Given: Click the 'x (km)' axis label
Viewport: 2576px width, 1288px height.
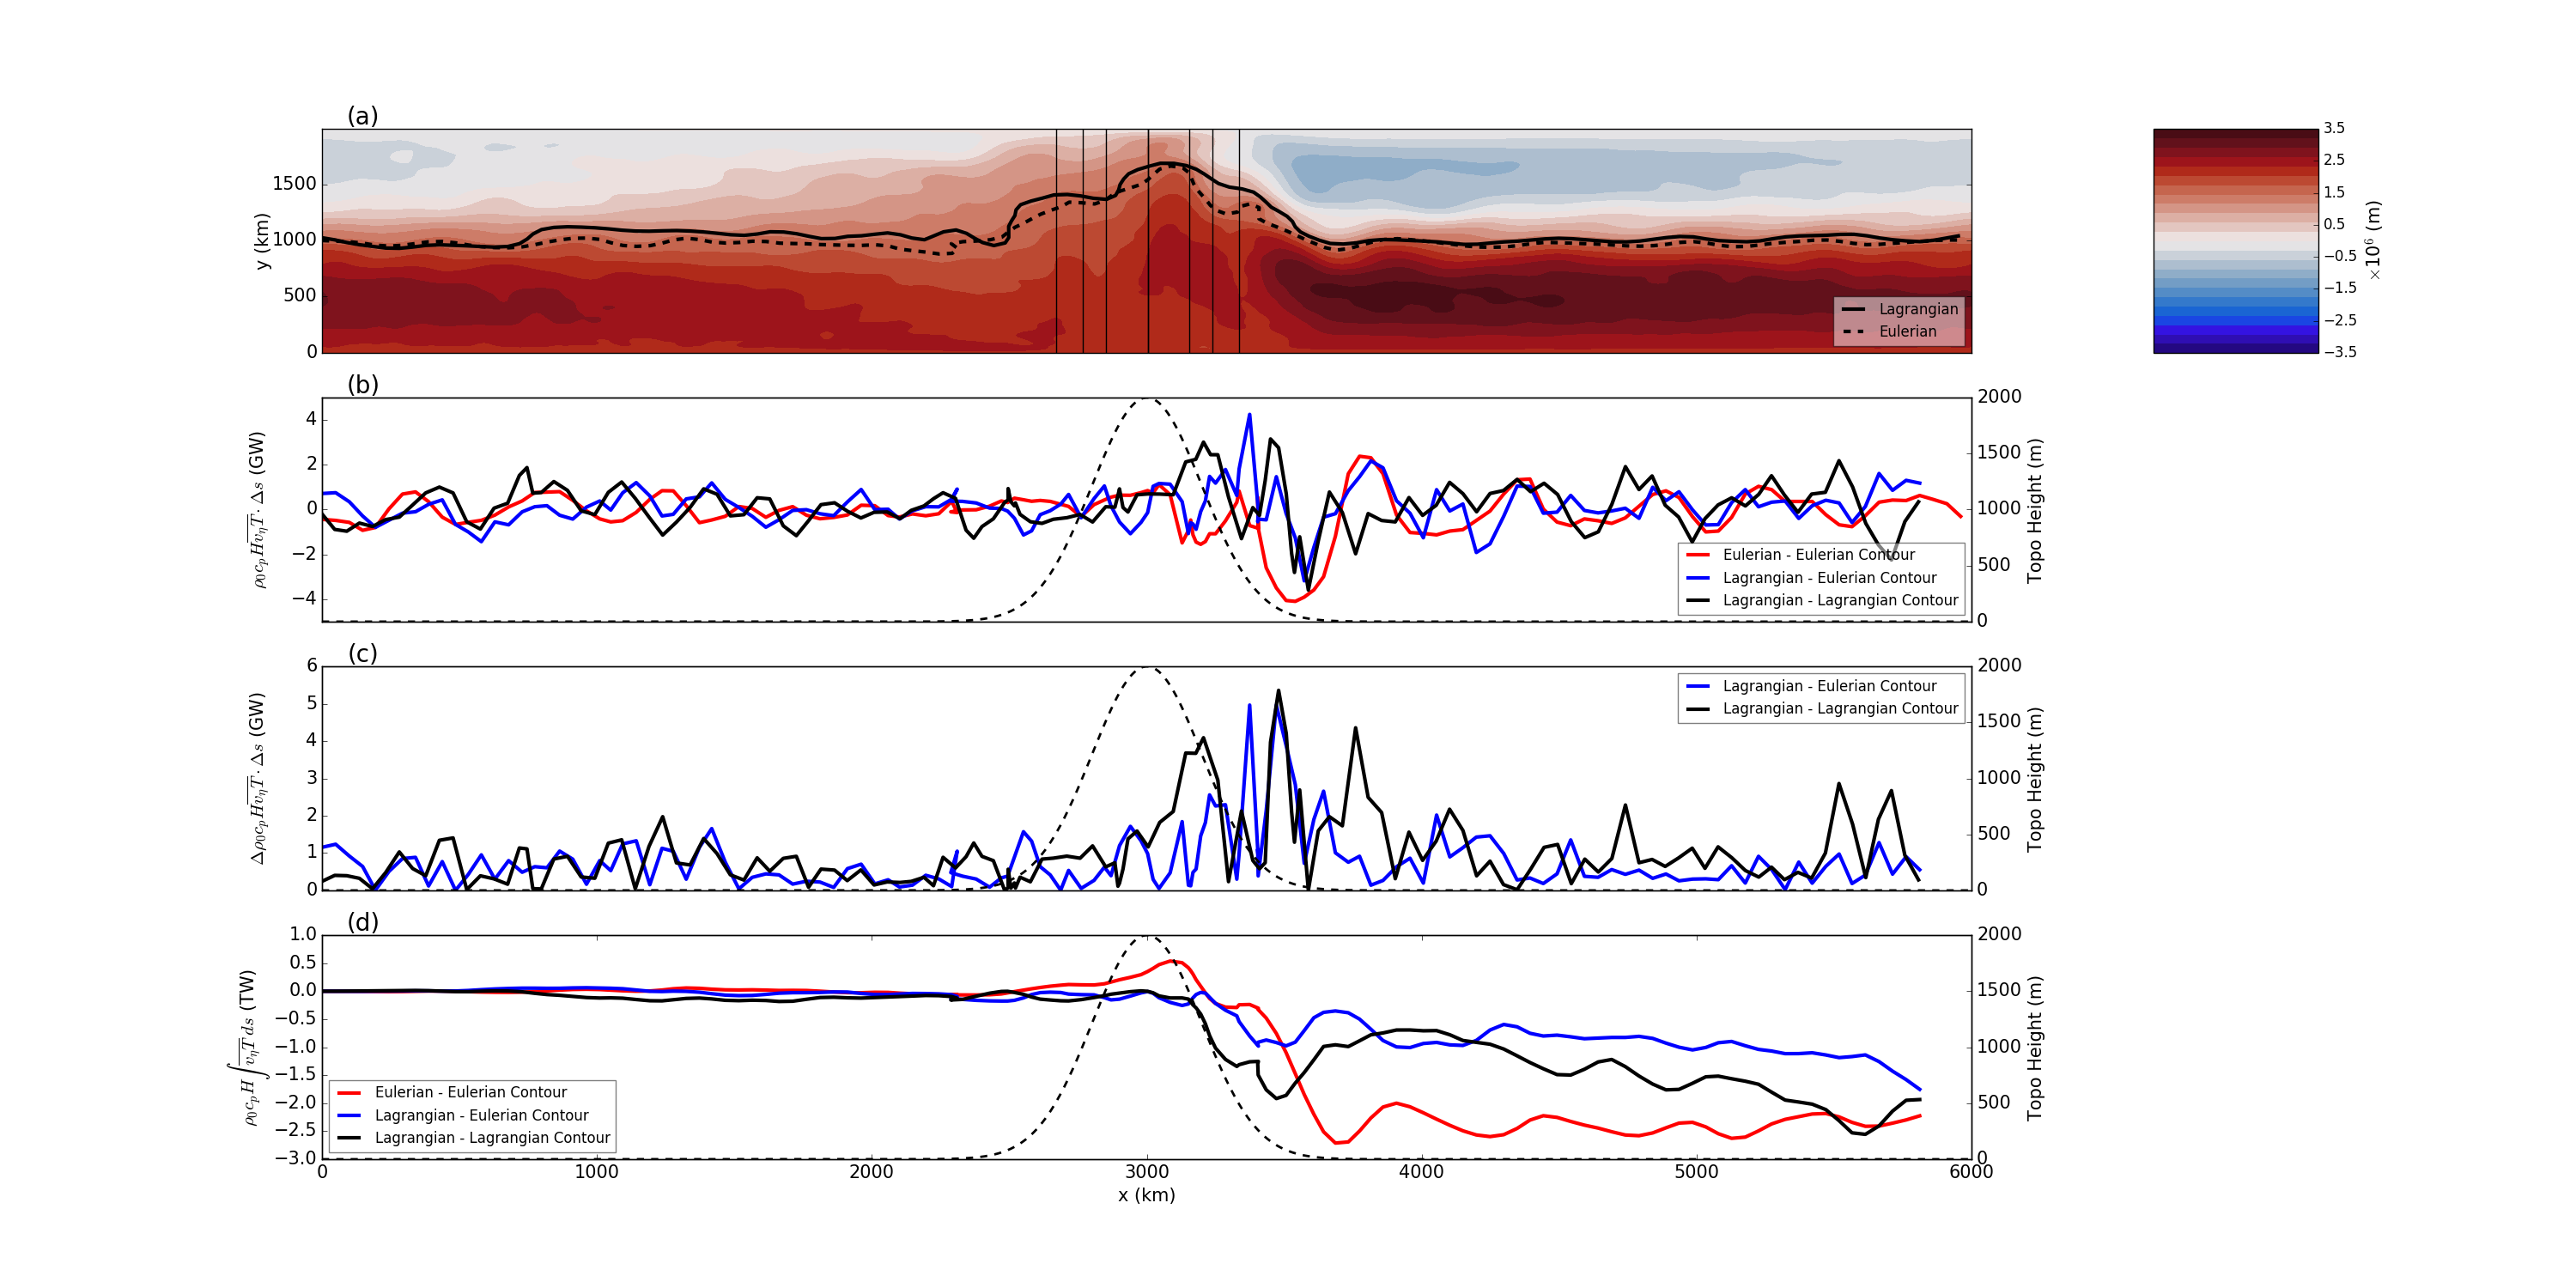Looking at the screenshot, I should pos(1146,1195).
